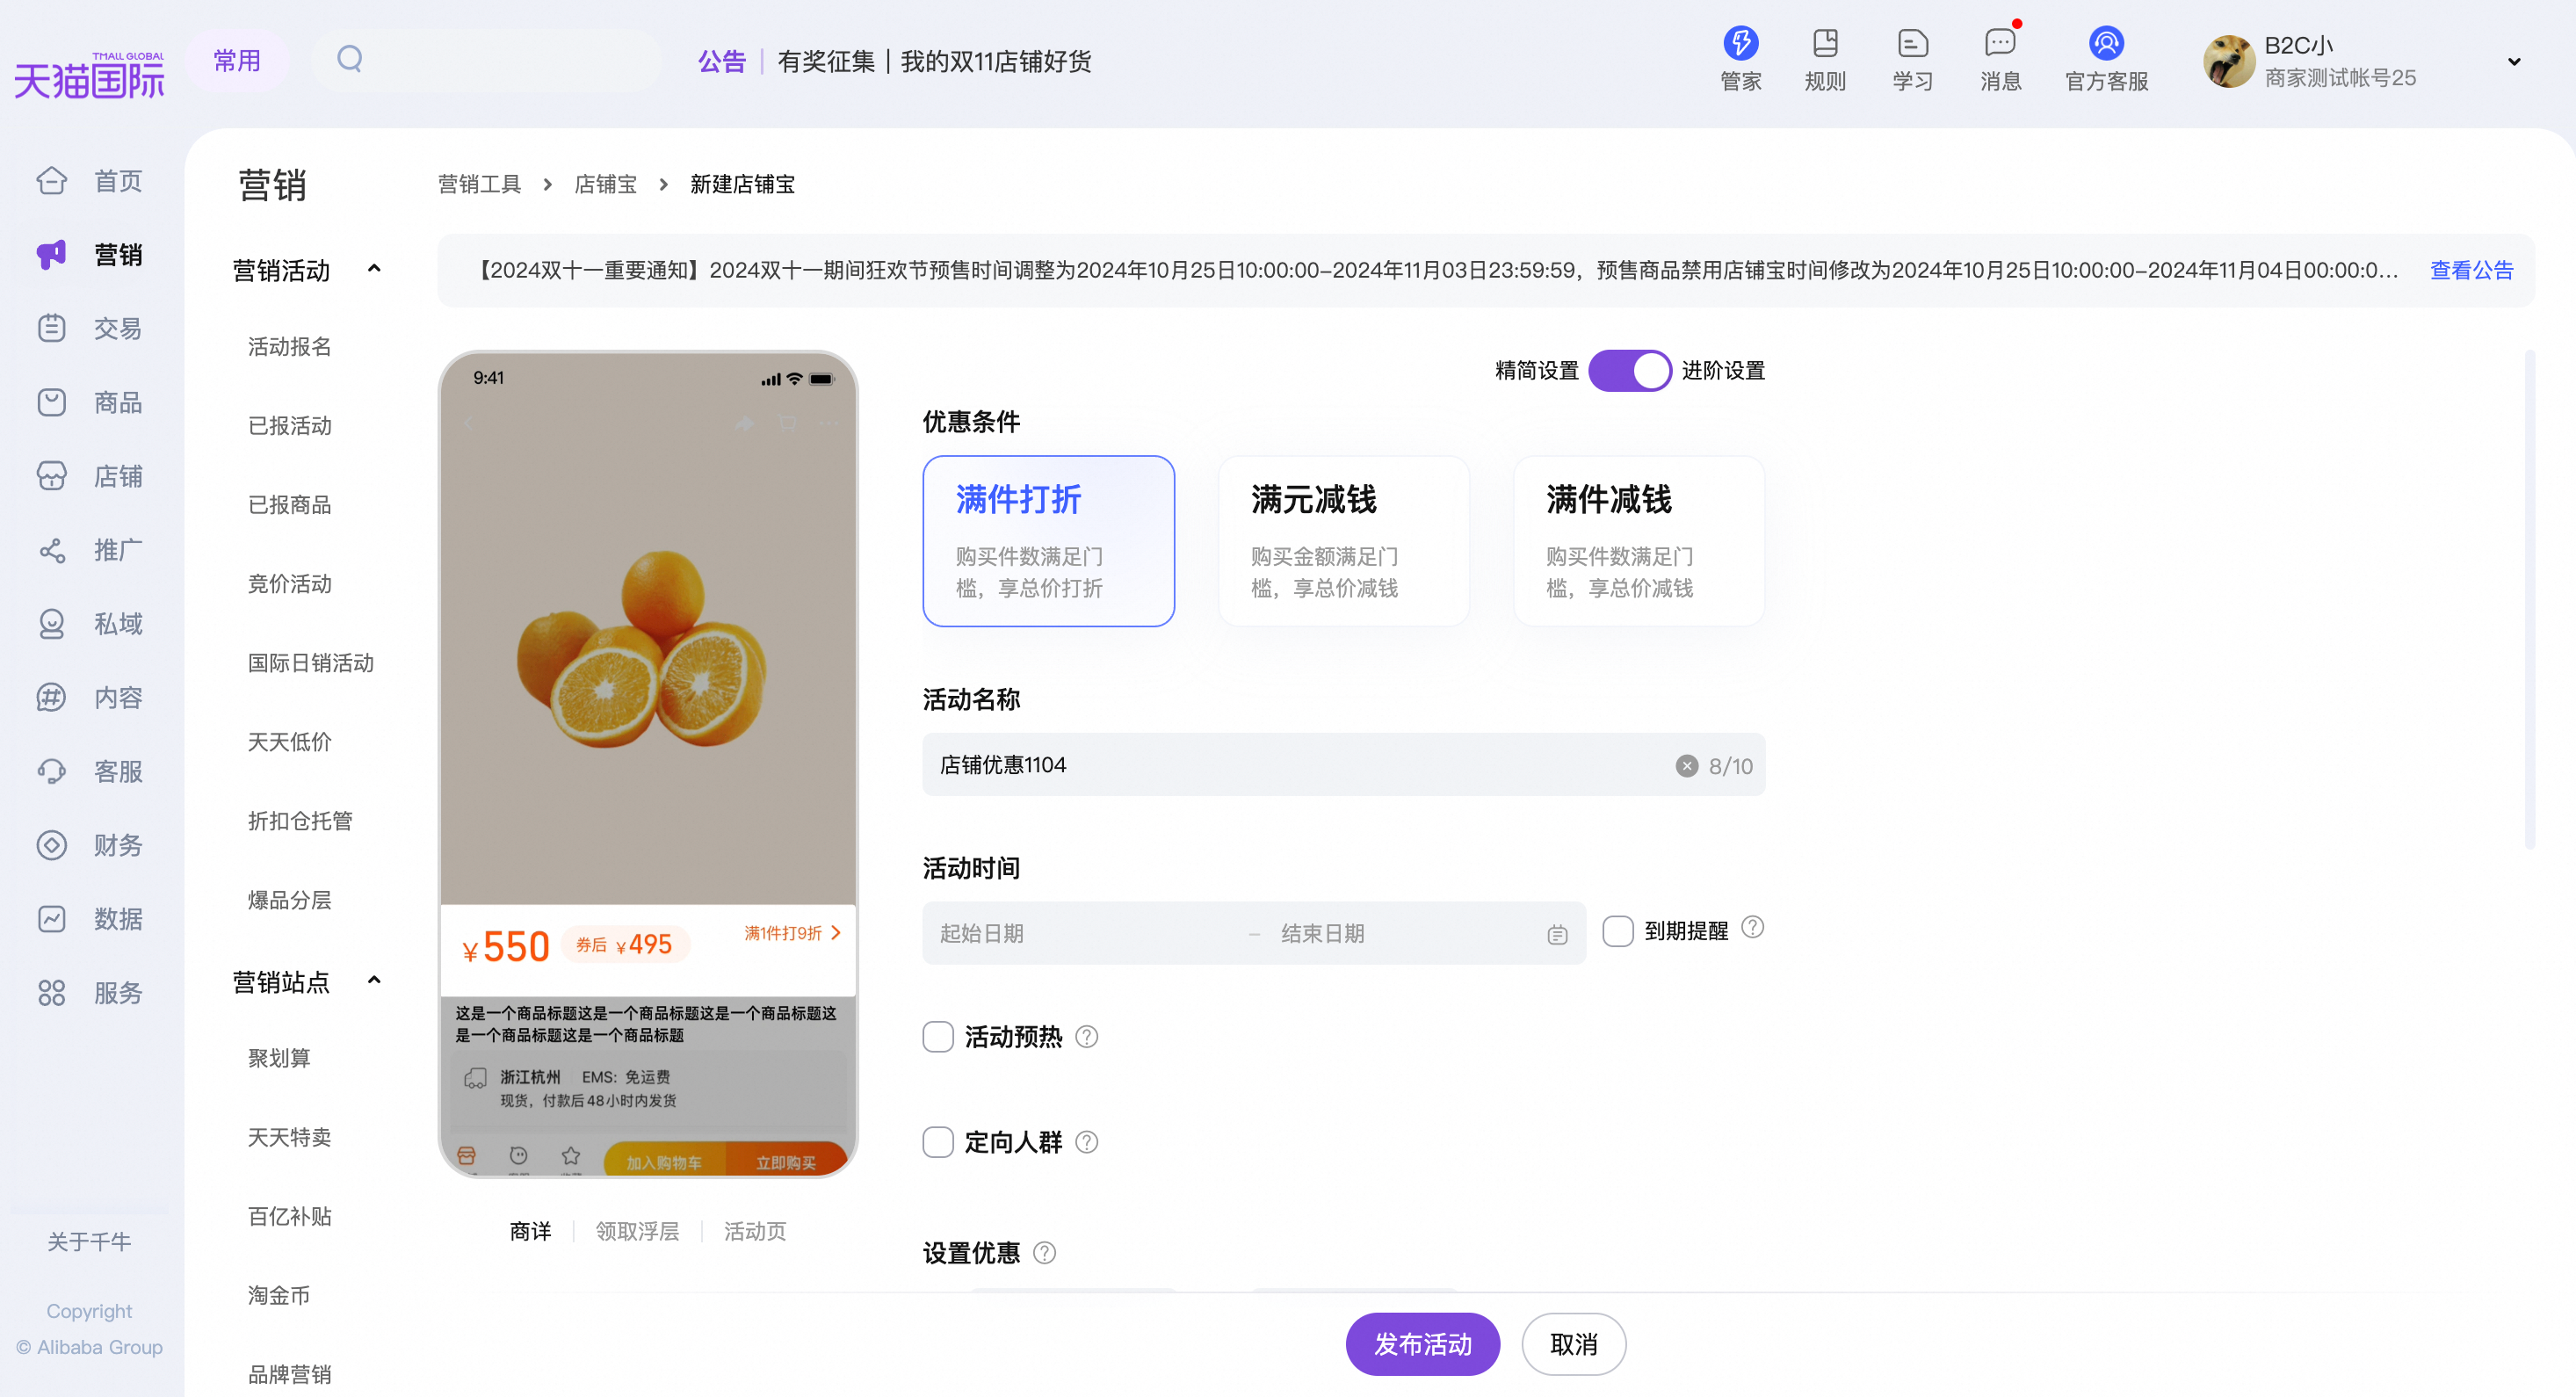Contact 官方客服 support icon
Screen dimensions: 2576x1397
point(2106,43)
